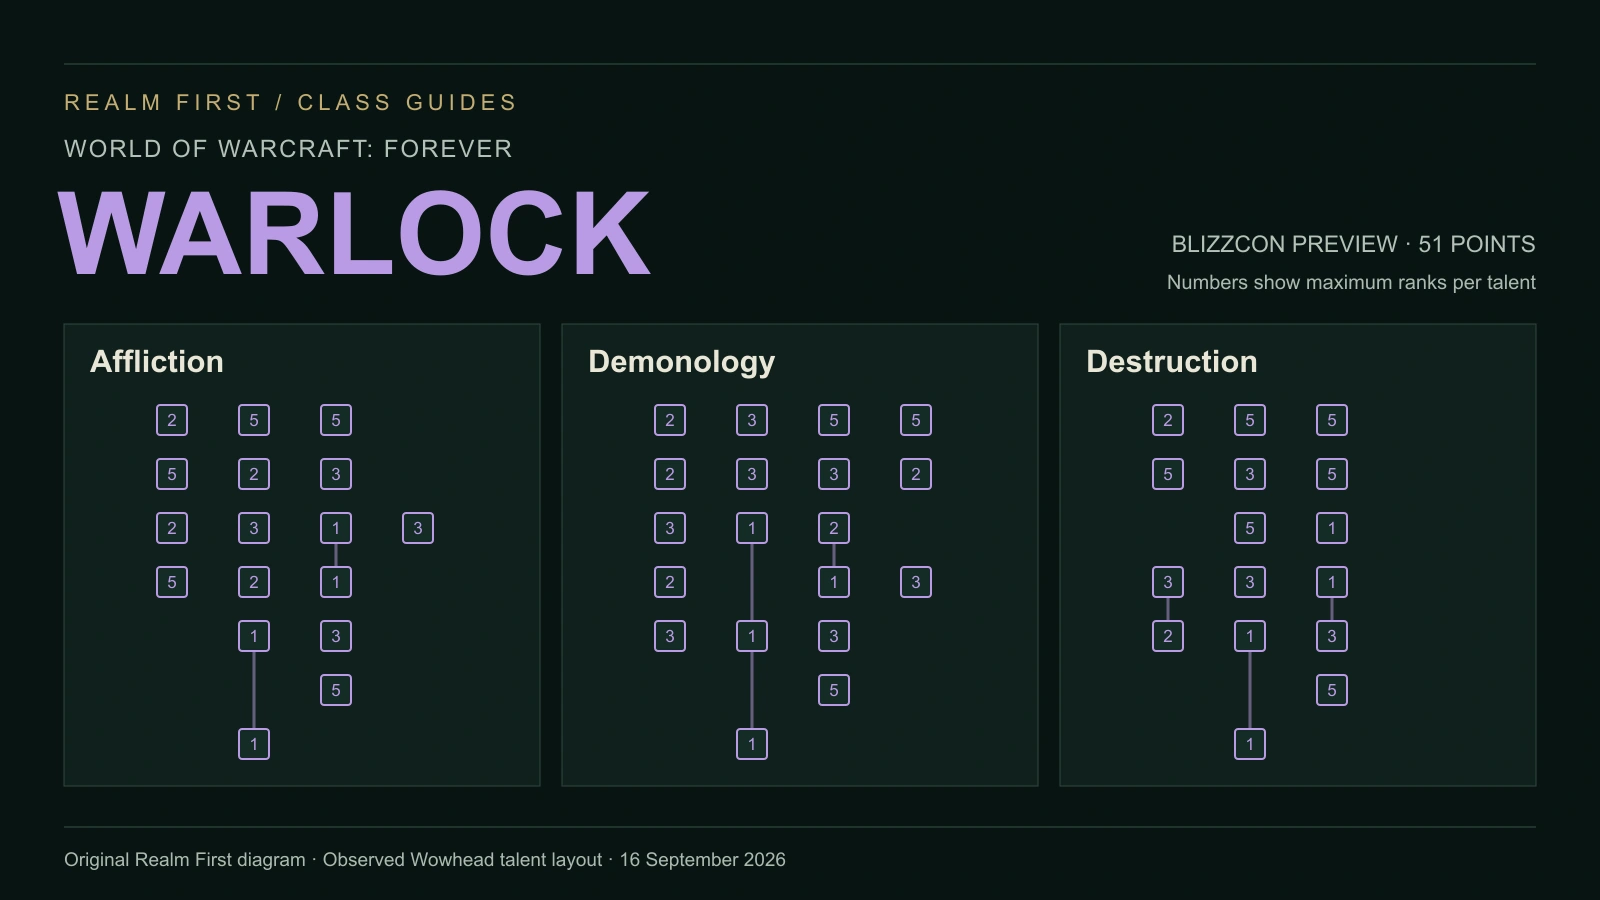Screen dimensions: 1600x900
Task: Click the BlizzCon Preview 51 Points label
Action: [1353, 244]
